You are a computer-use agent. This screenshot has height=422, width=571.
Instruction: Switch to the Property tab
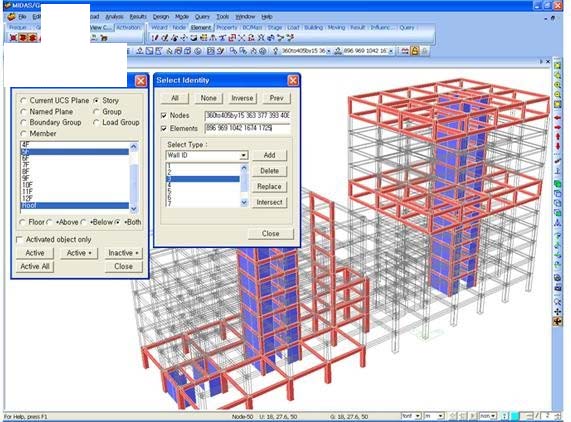pos(227,28)
